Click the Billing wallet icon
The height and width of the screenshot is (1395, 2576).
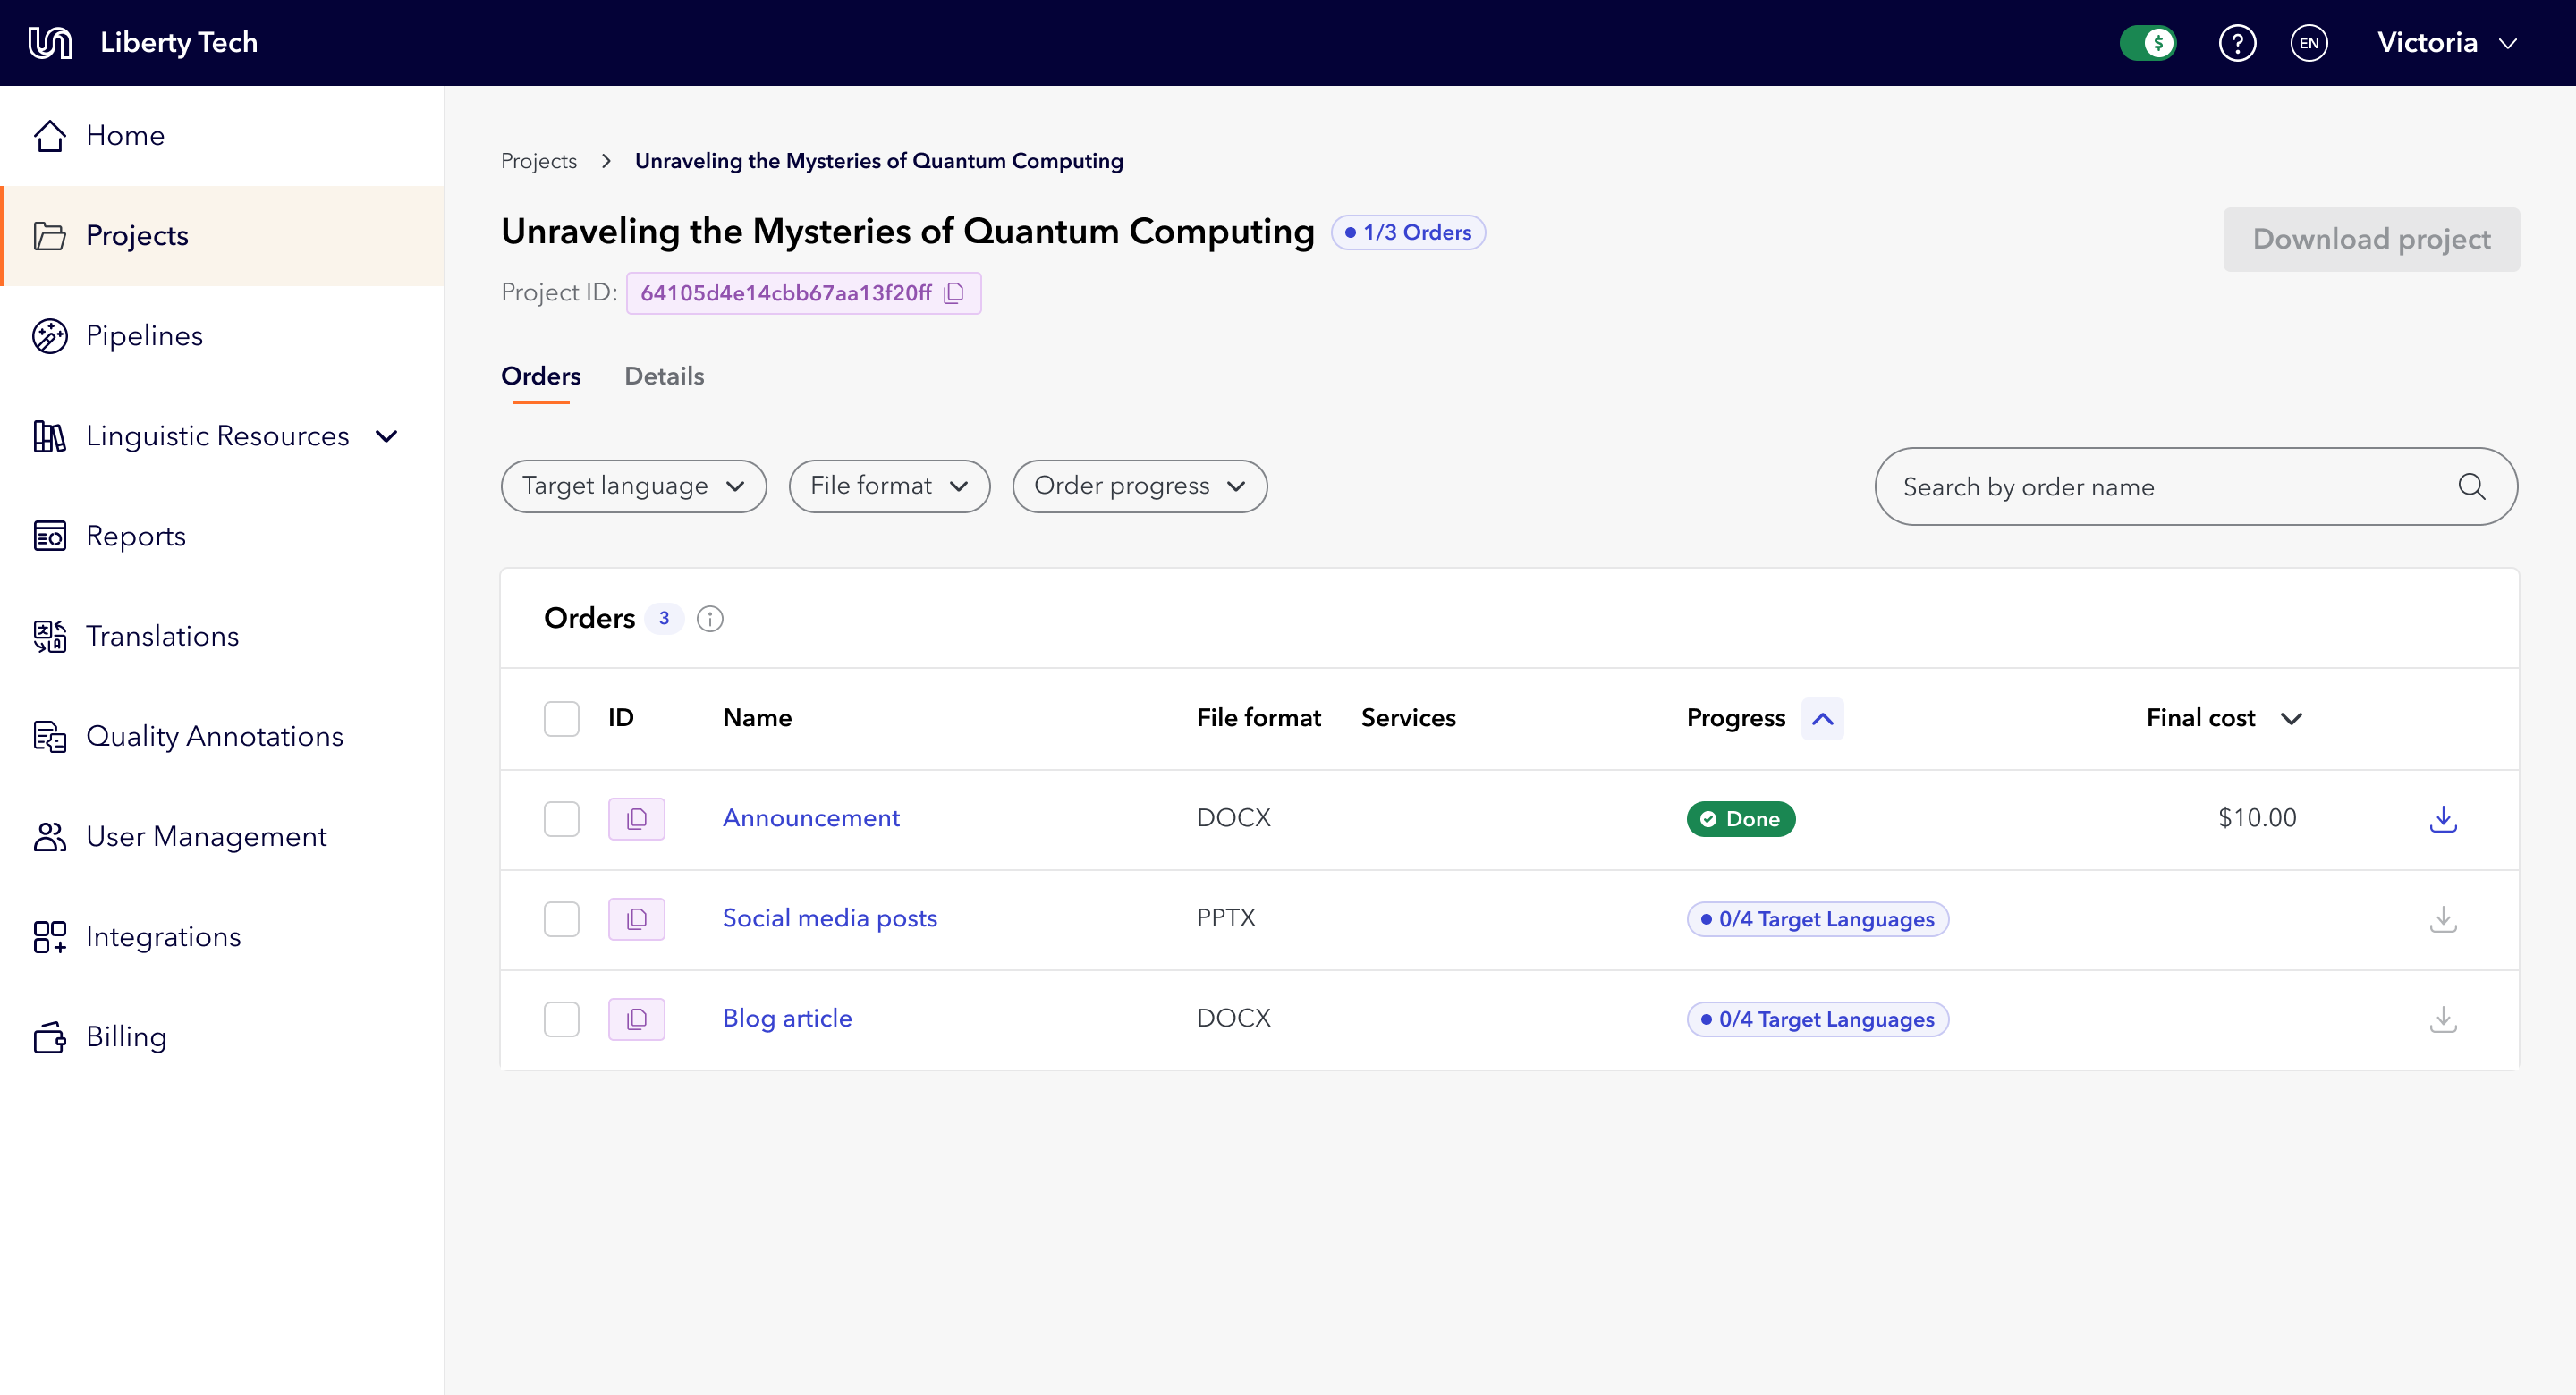click(x=50, y=1037)
